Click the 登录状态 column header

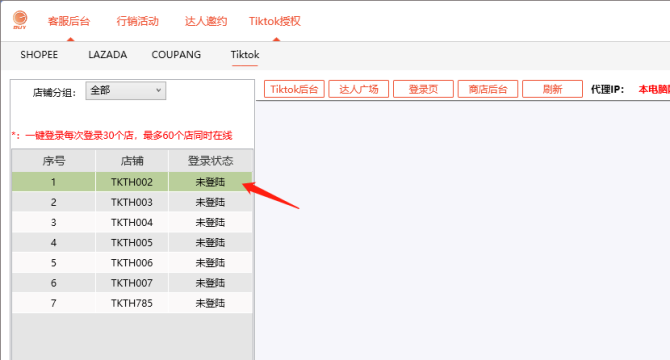[210, 161]
